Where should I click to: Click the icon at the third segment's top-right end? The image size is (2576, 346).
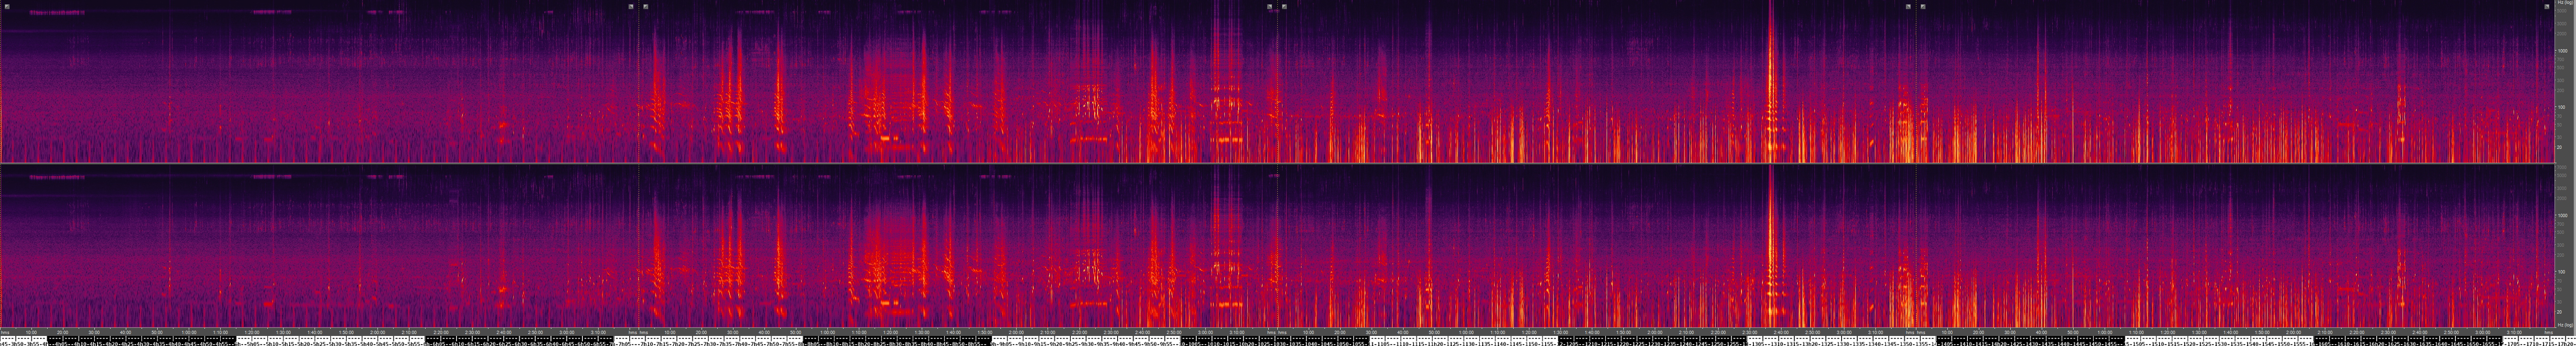1908,7
